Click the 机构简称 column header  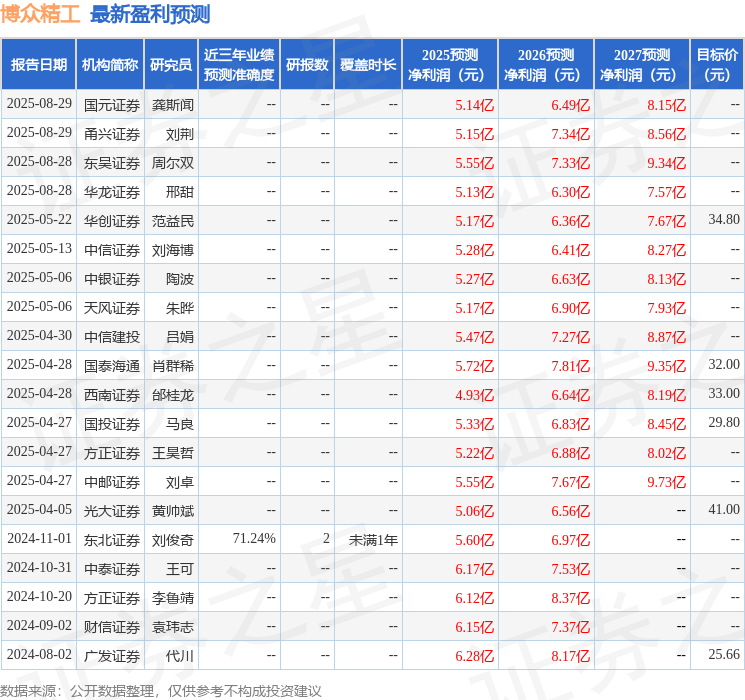110,65
